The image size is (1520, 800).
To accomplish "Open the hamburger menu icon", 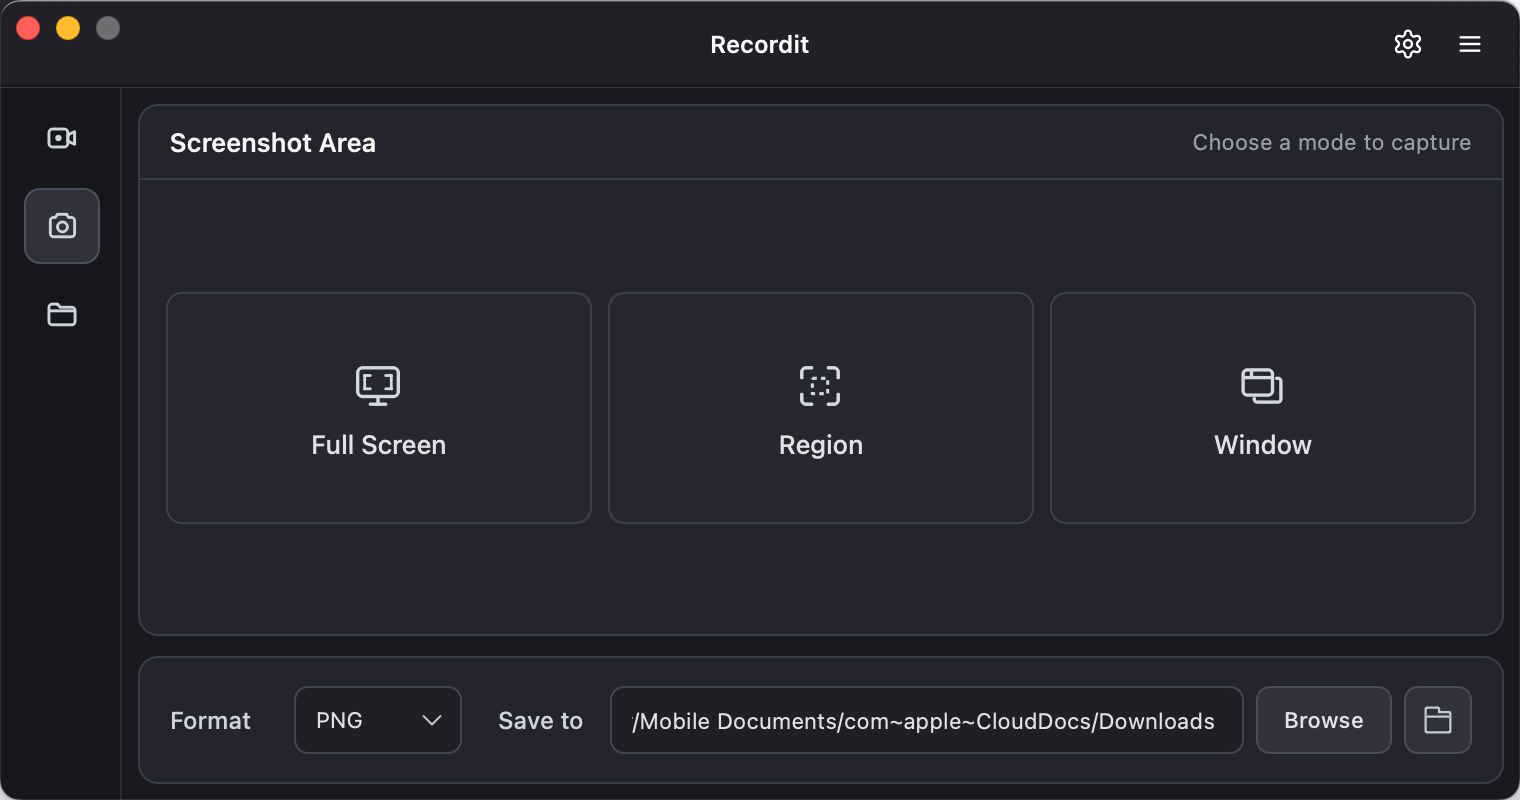I will [1470, 44].
